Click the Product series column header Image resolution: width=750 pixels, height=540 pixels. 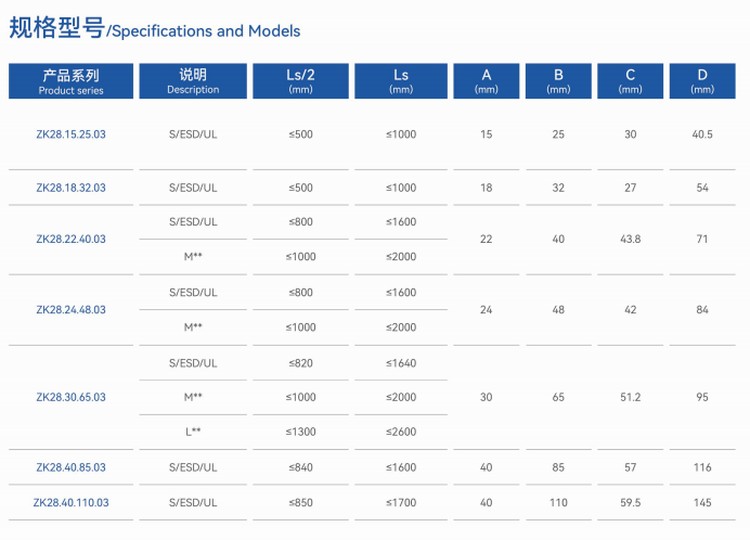pos(71,81)
